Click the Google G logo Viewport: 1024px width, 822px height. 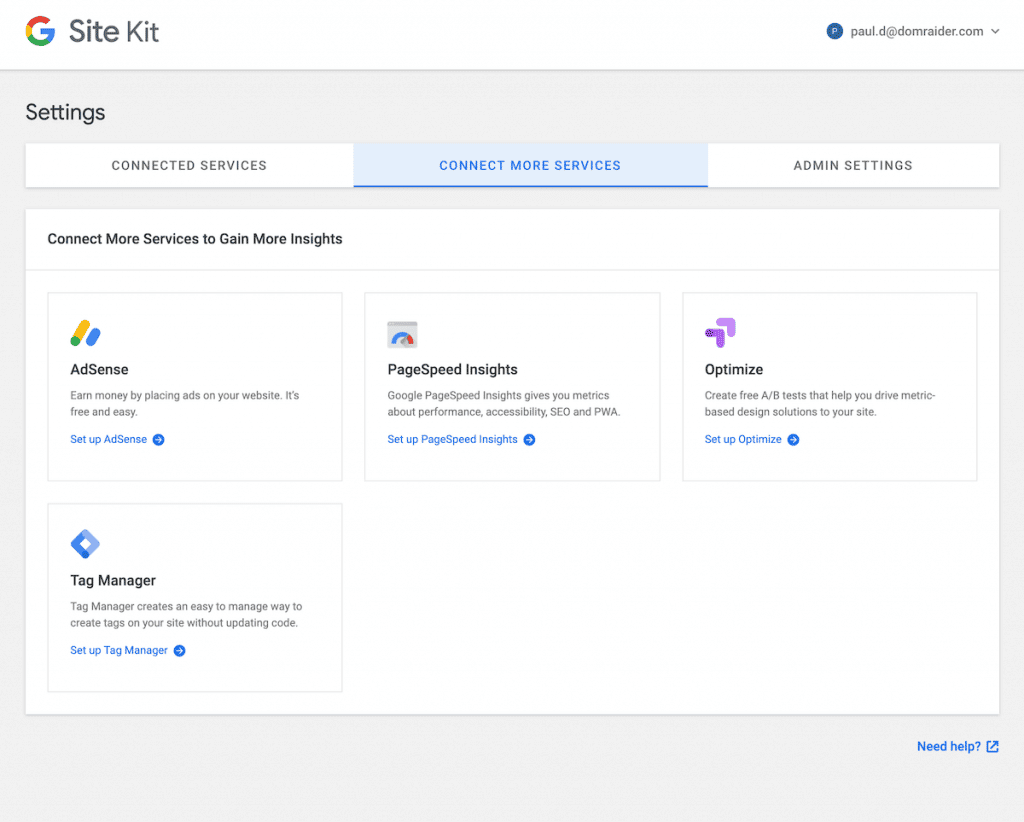(40, 31)
